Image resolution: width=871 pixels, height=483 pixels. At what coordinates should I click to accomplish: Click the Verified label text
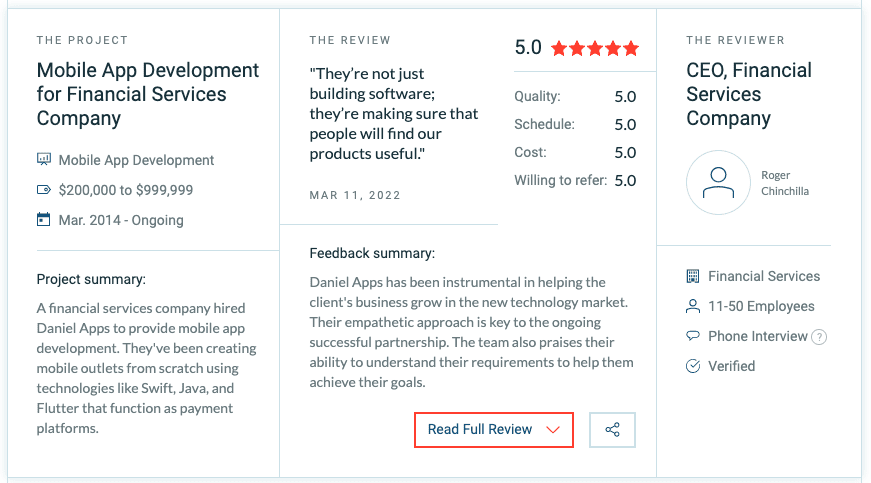(732, 366)
